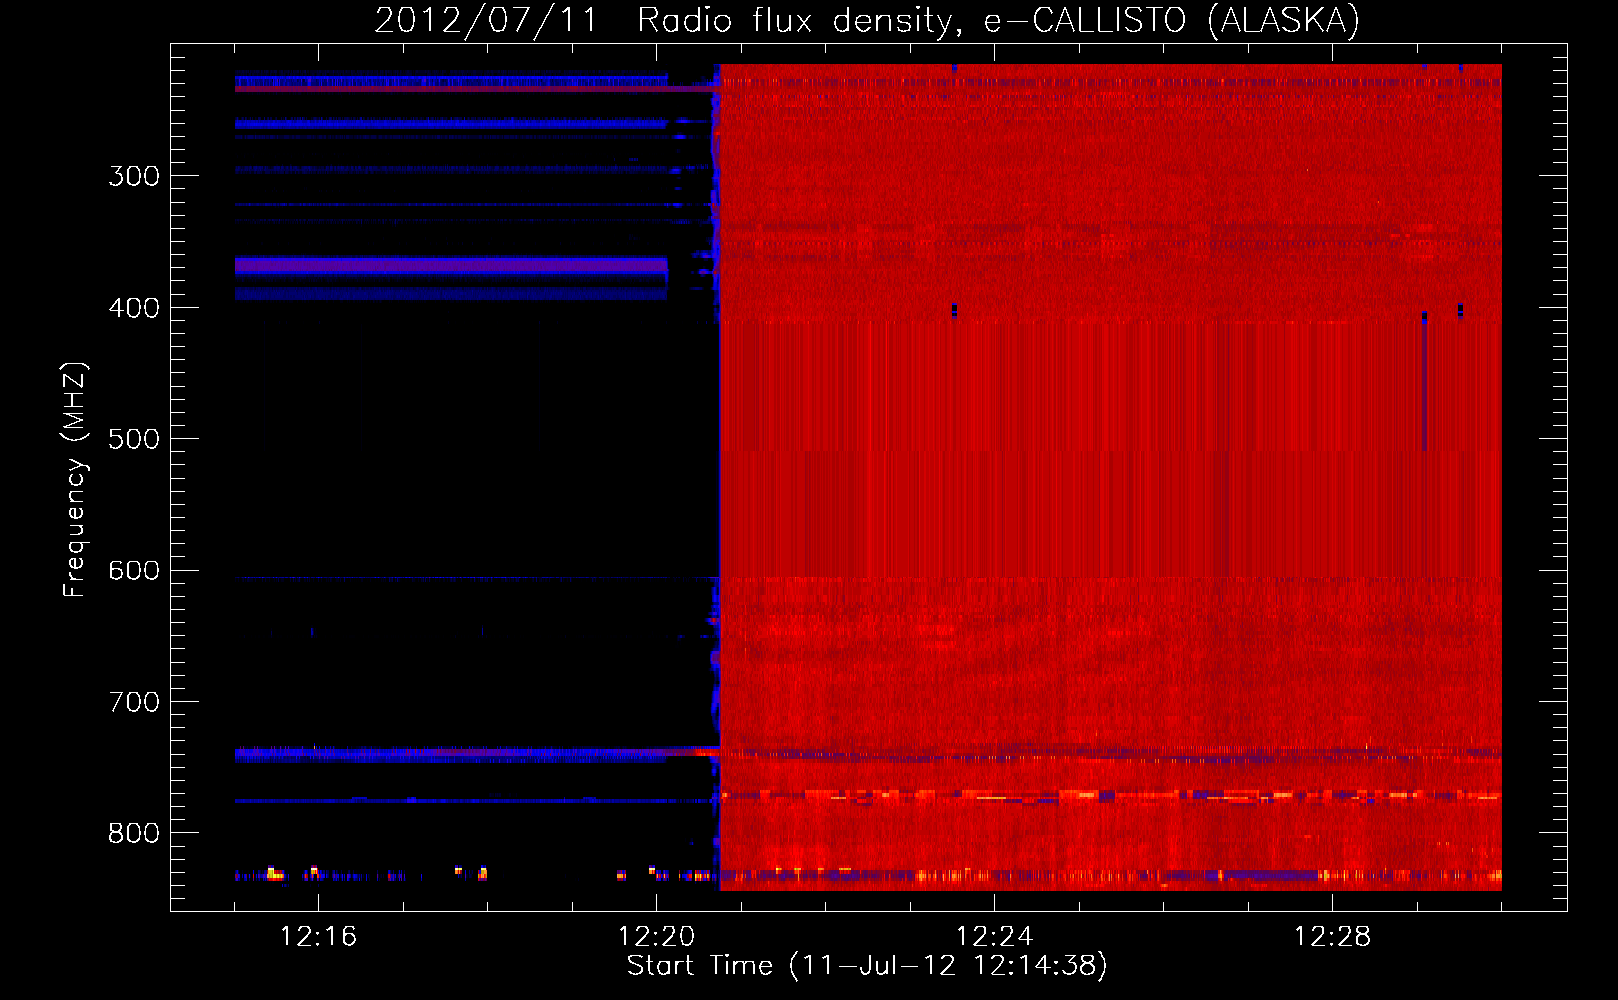This screenshot has height=1000, width=1618.
Task: Click the 700 frequency tick label
Action: point(134,702)
